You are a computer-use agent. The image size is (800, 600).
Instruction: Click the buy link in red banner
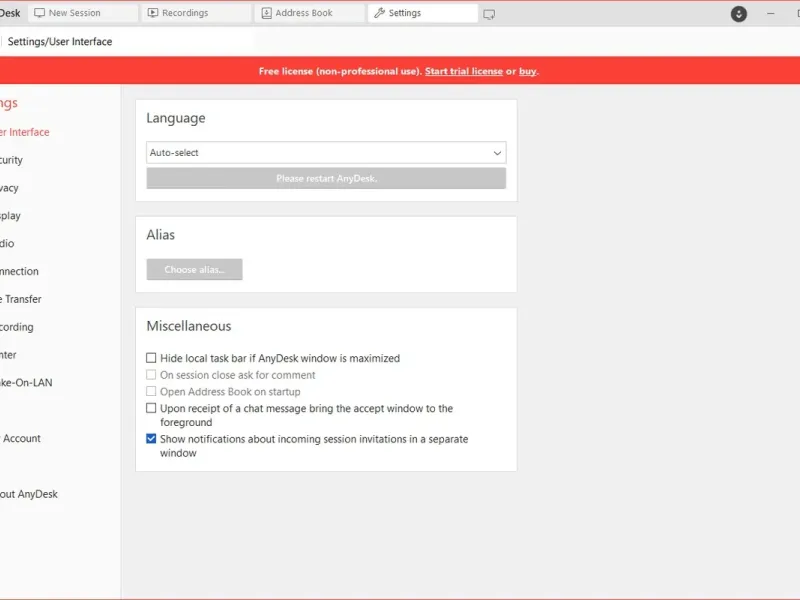click(528, 71)
